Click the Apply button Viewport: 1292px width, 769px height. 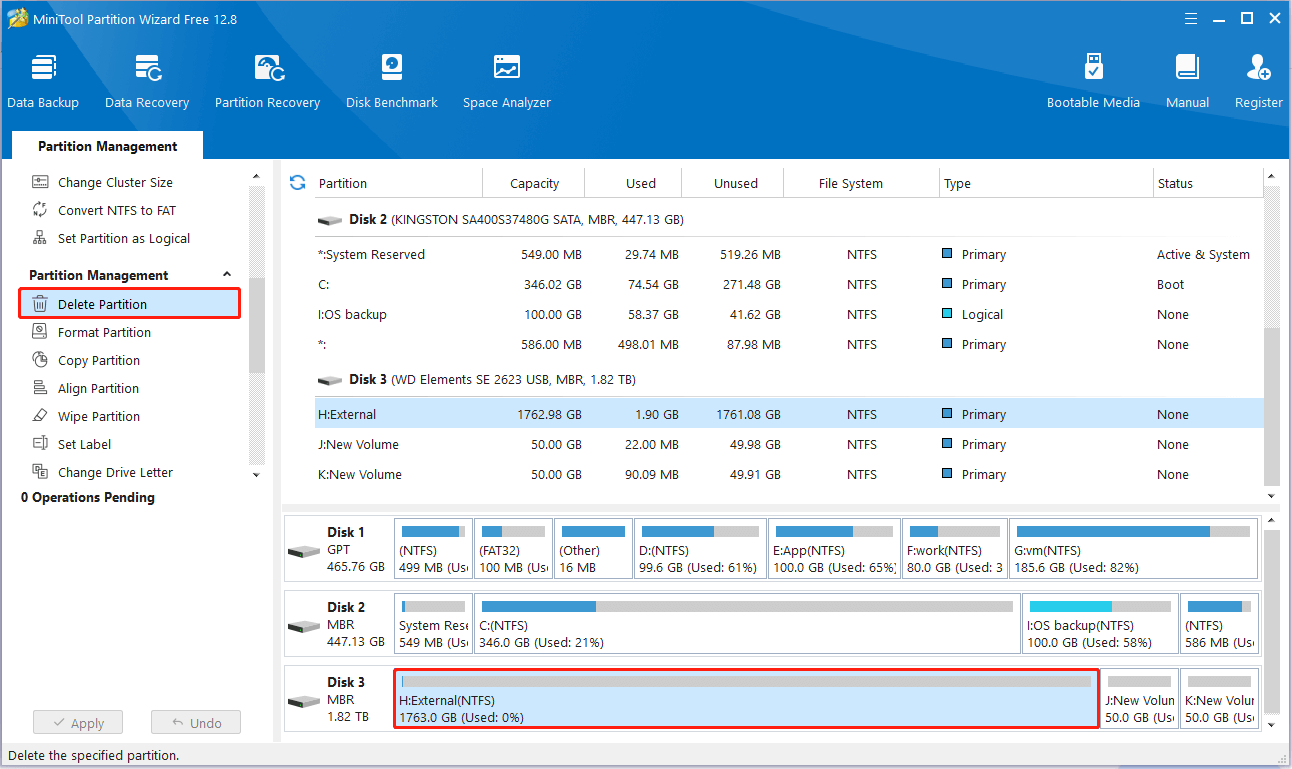(78, 723)
